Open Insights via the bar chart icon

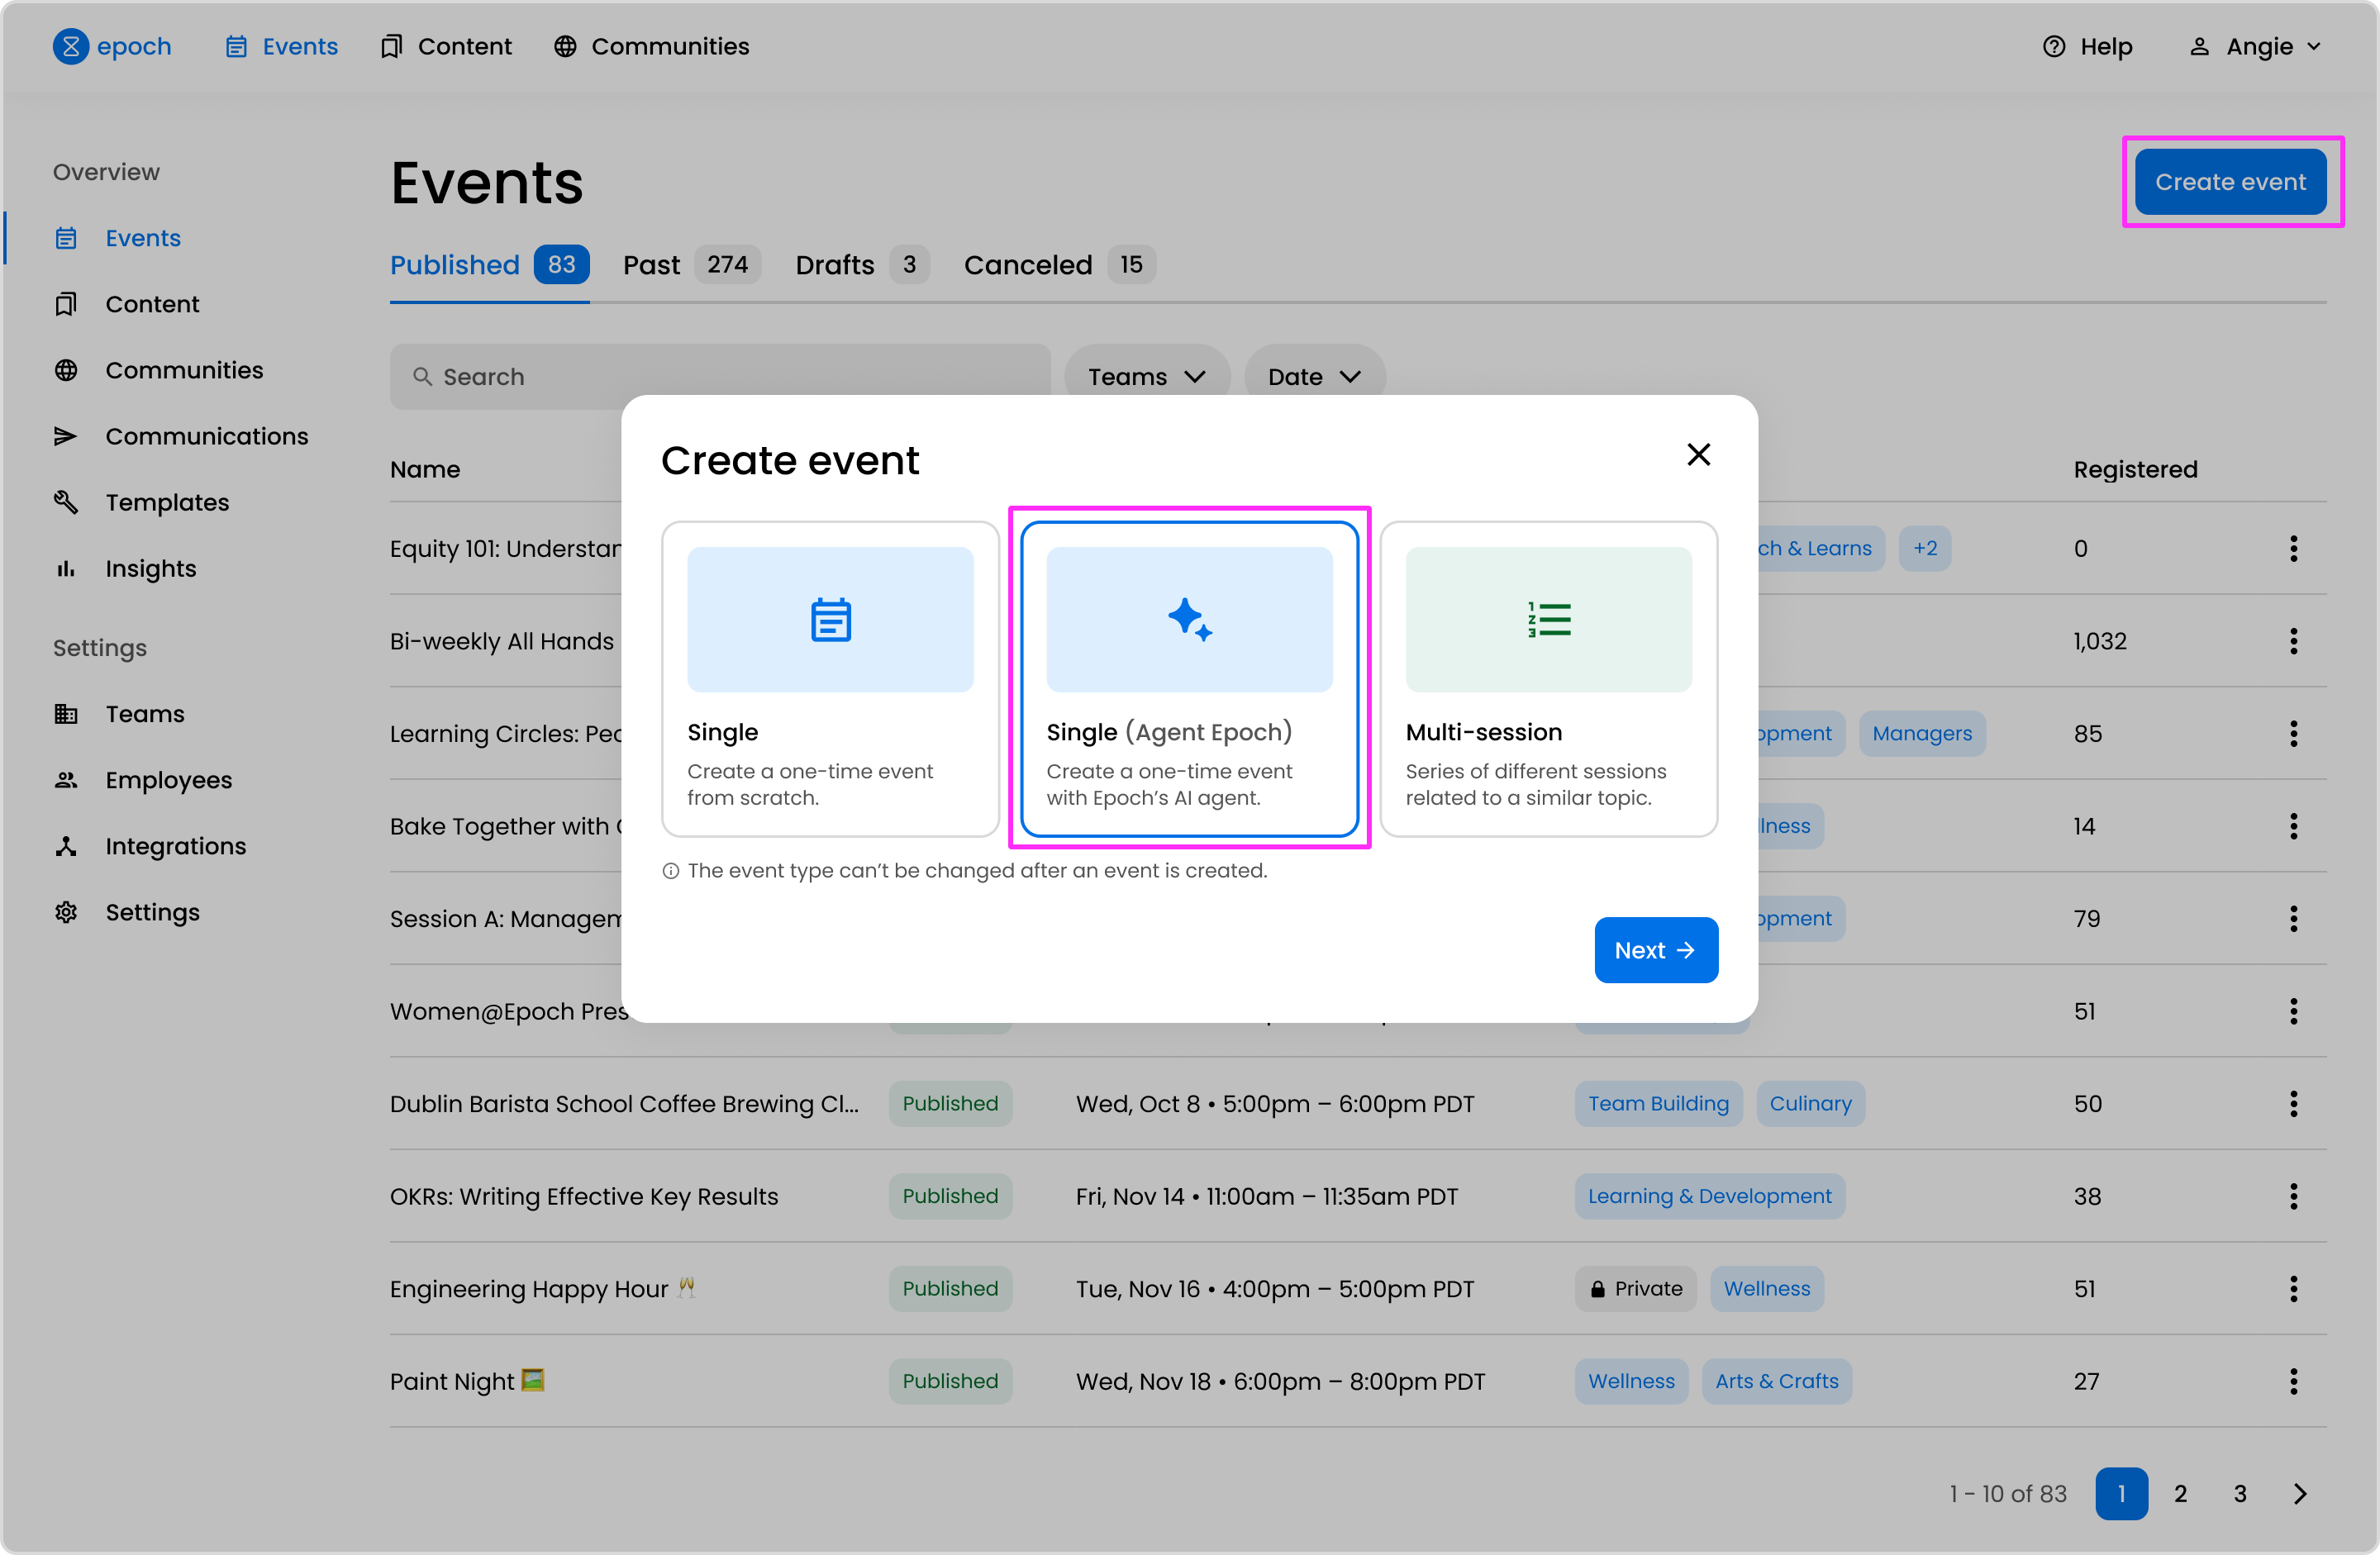tap(66, 568)
